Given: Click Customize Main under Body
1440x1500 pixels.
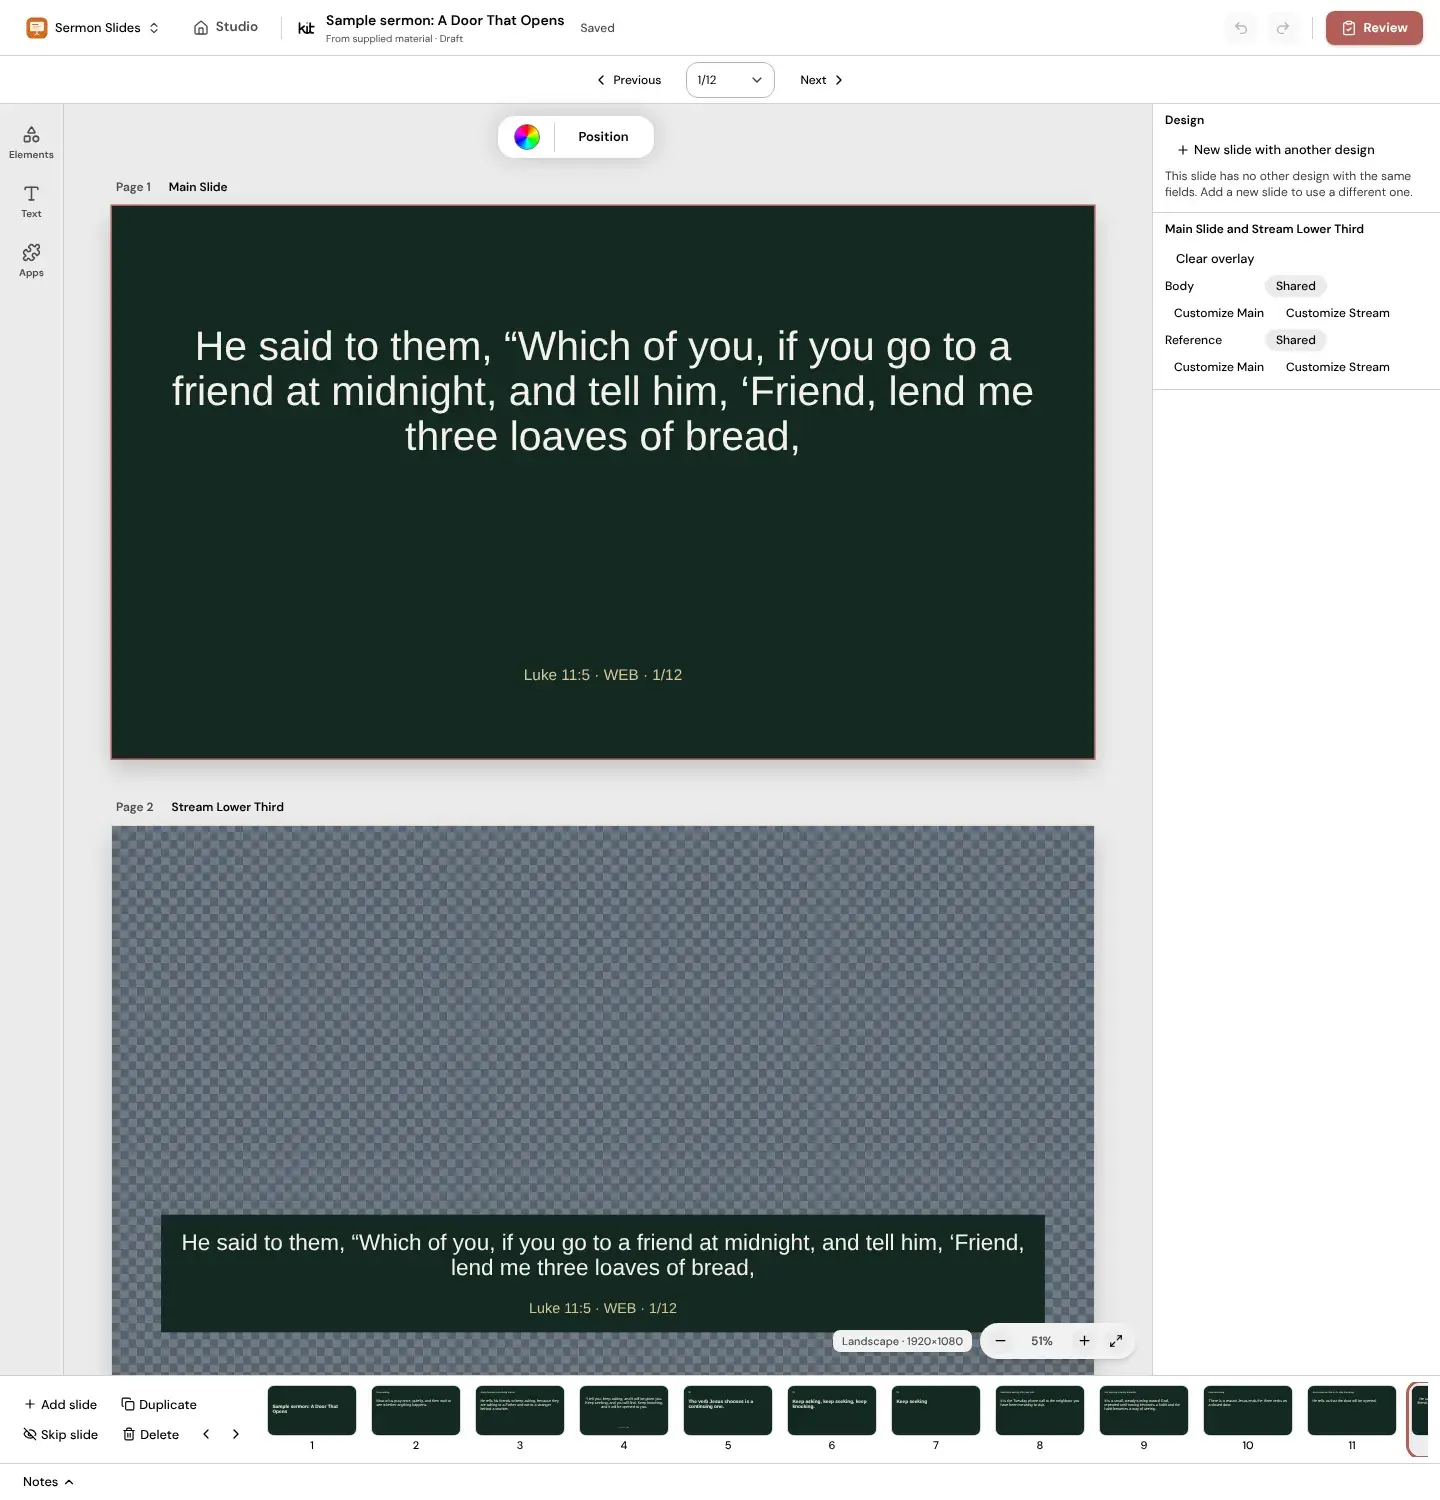Looking at the screenshot, I should point(1219,313).
